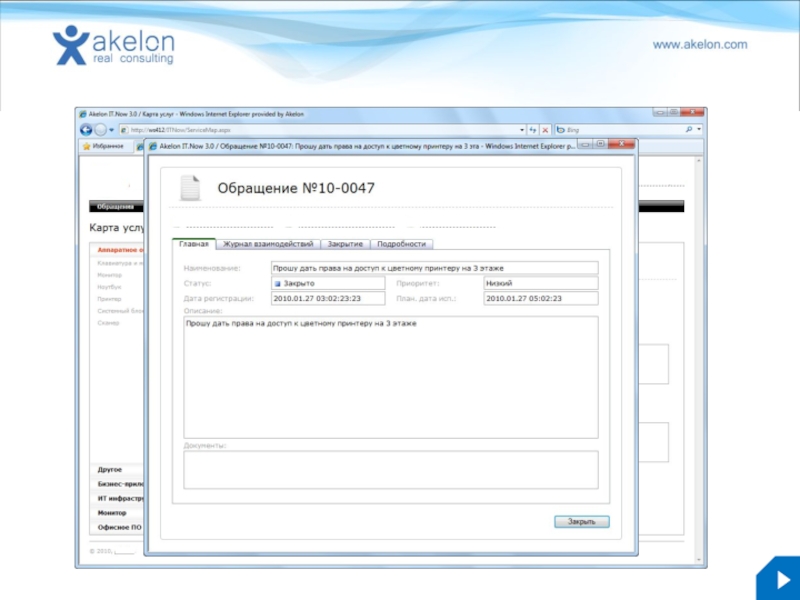
Task: Click the Наименование input field
Action: tap(435, 268)
